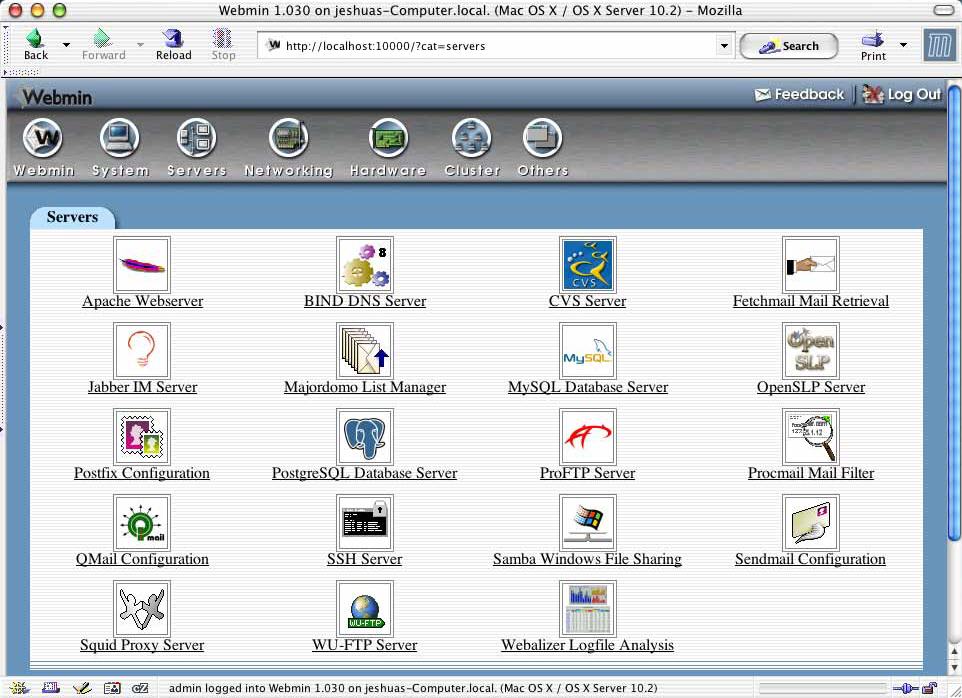Open the BIND DNS Server gears icon
Image resolution: width=962 pixels, height=698 pixels.
tap(365, 265)
